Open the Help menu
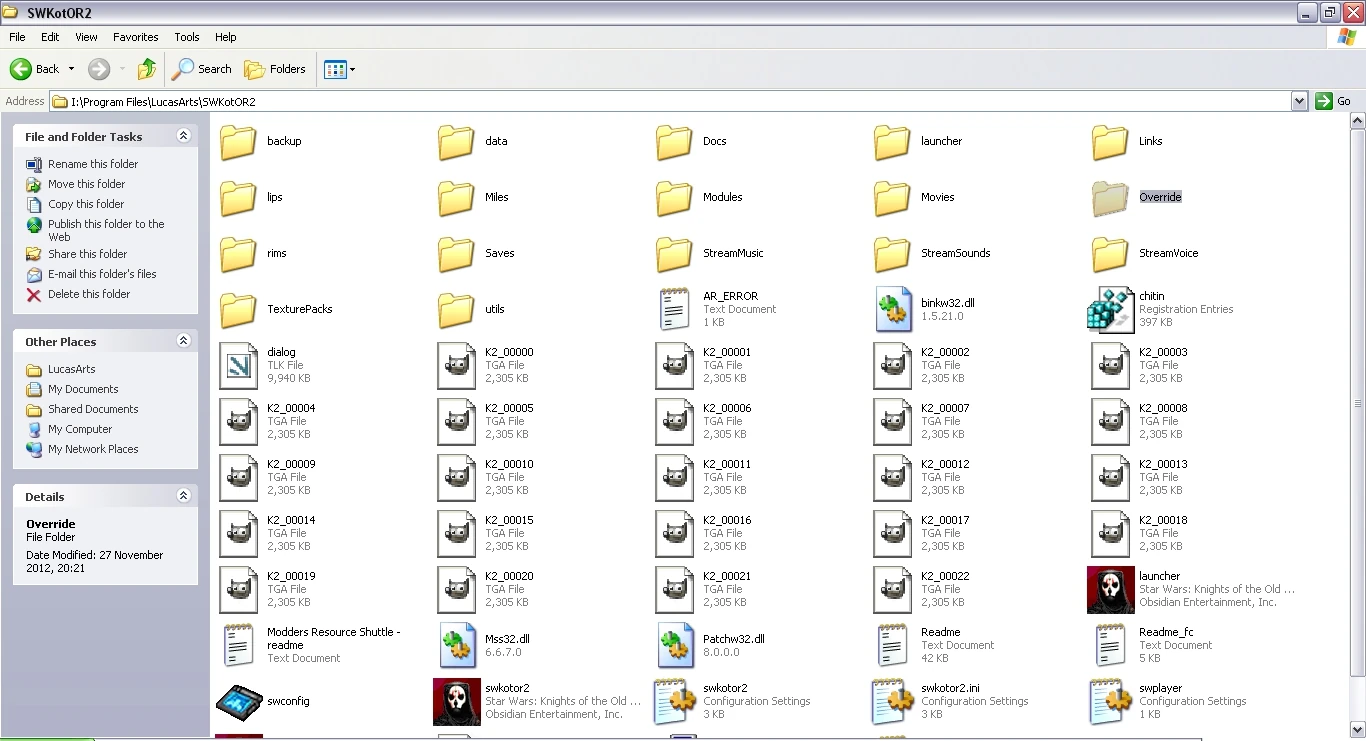This screenshot has height=741, width=1366. click(x=226, y=37)
